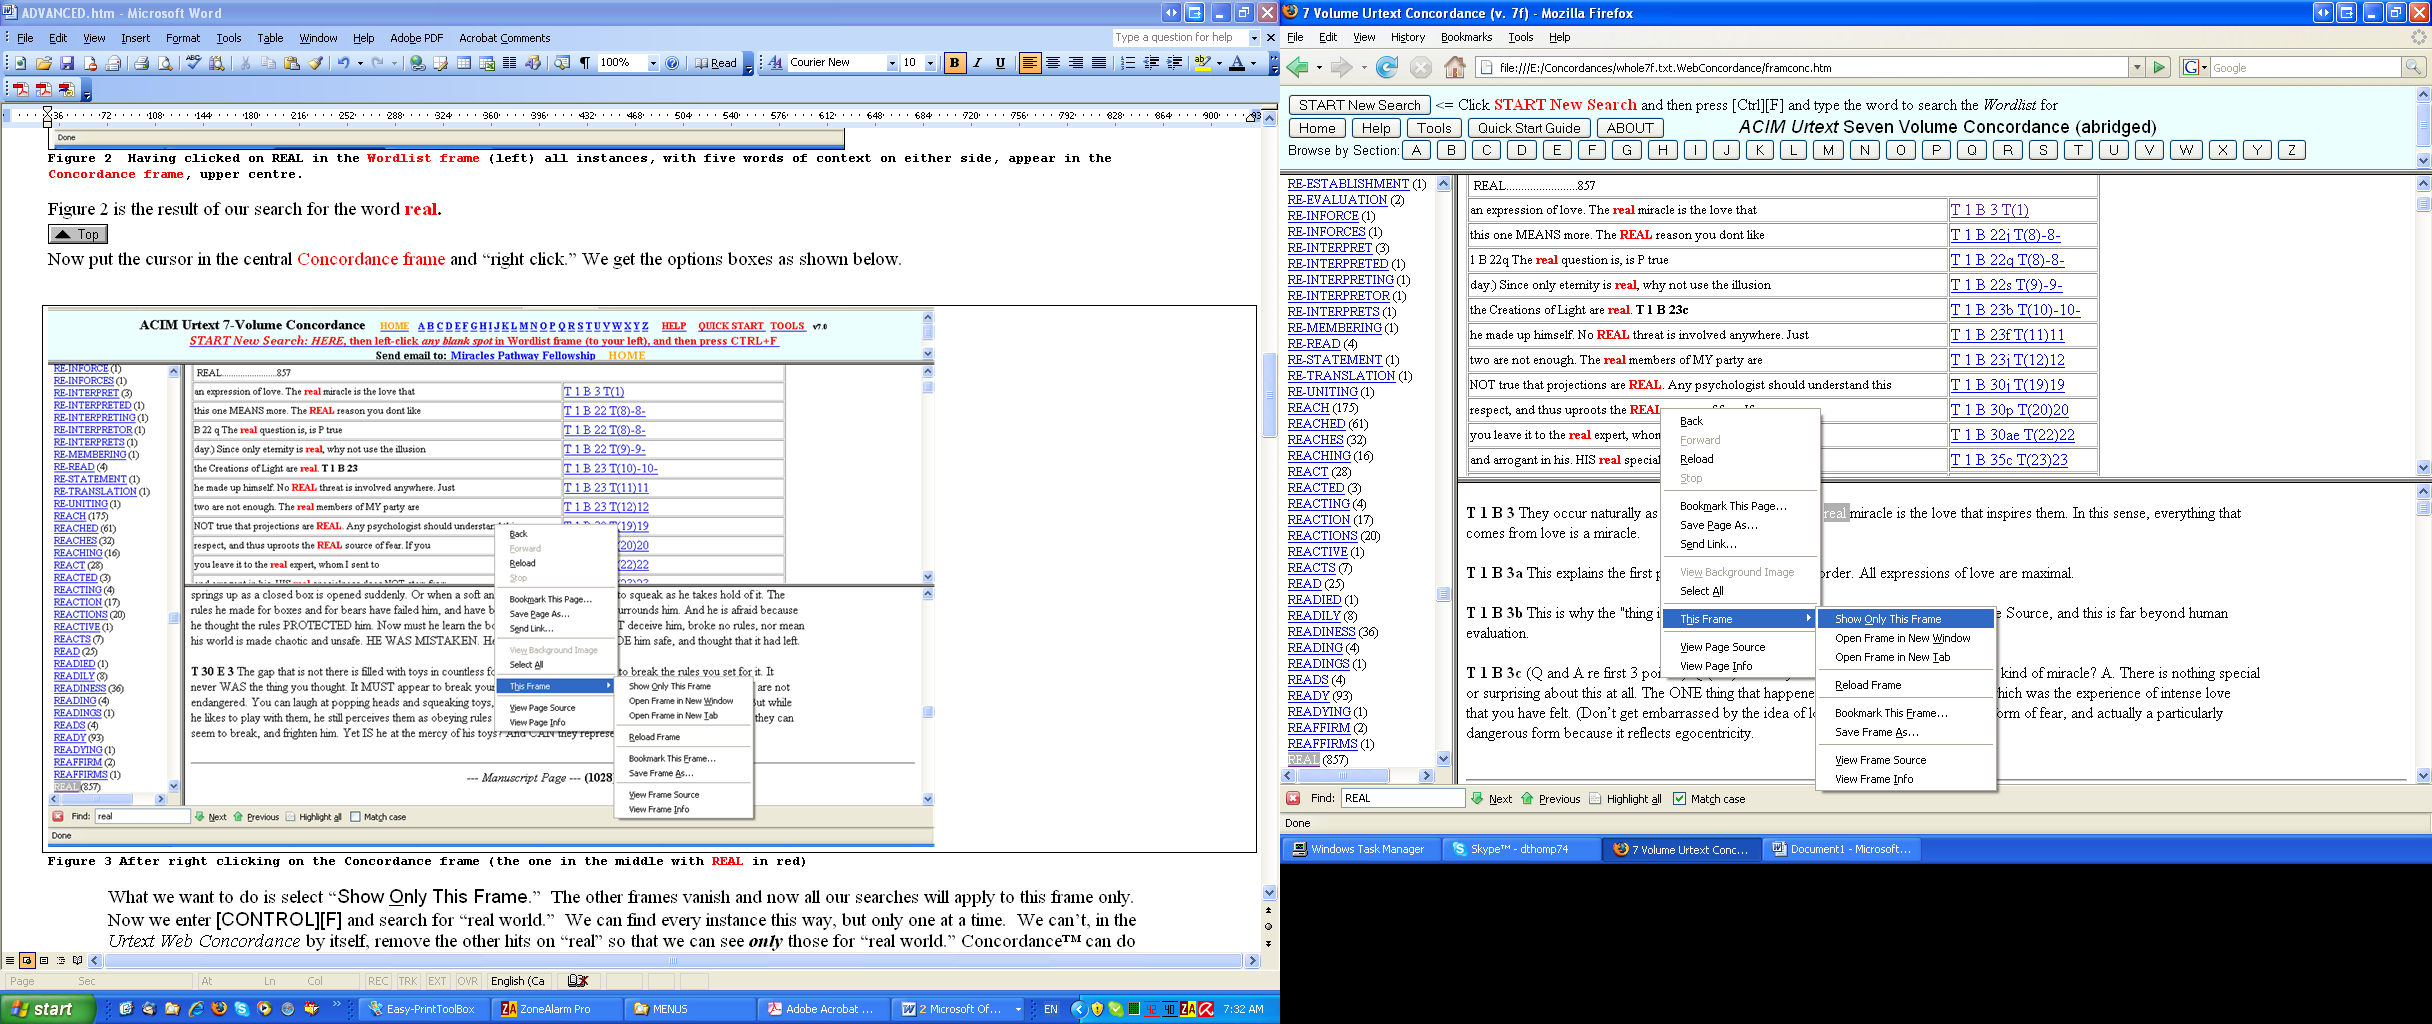The width and height of the screenshot is (2432, 1024).
Task: Click the Insert Table icon
Action: 464,63
